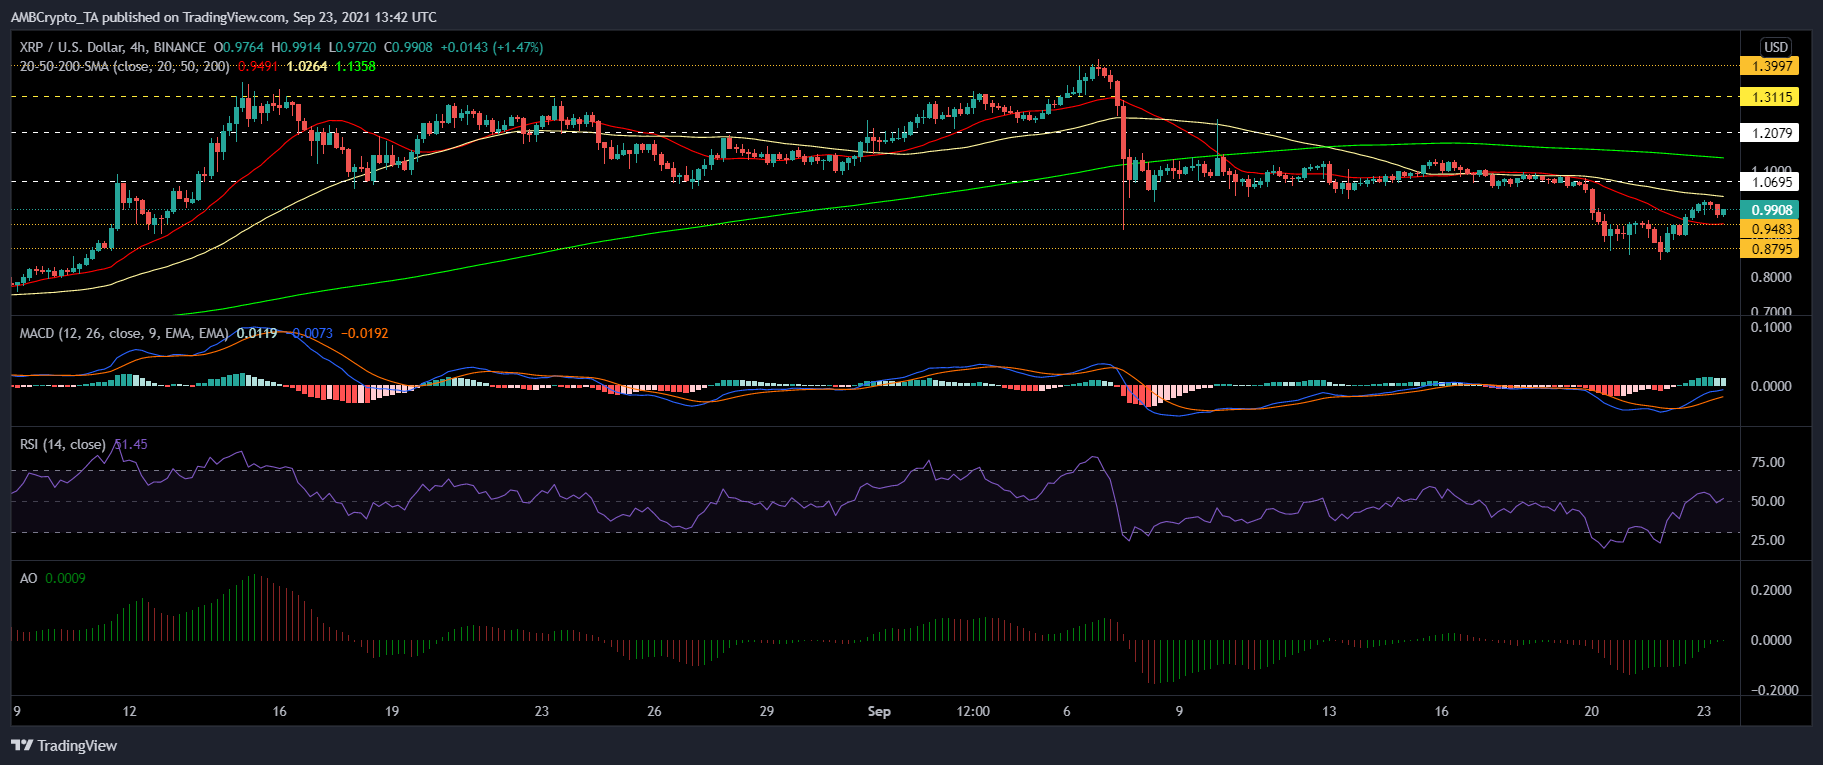1823x765 pixels.
Task: Select the RSI (14, close) legend
Action: pyautogui.click(x=62, y=444)
